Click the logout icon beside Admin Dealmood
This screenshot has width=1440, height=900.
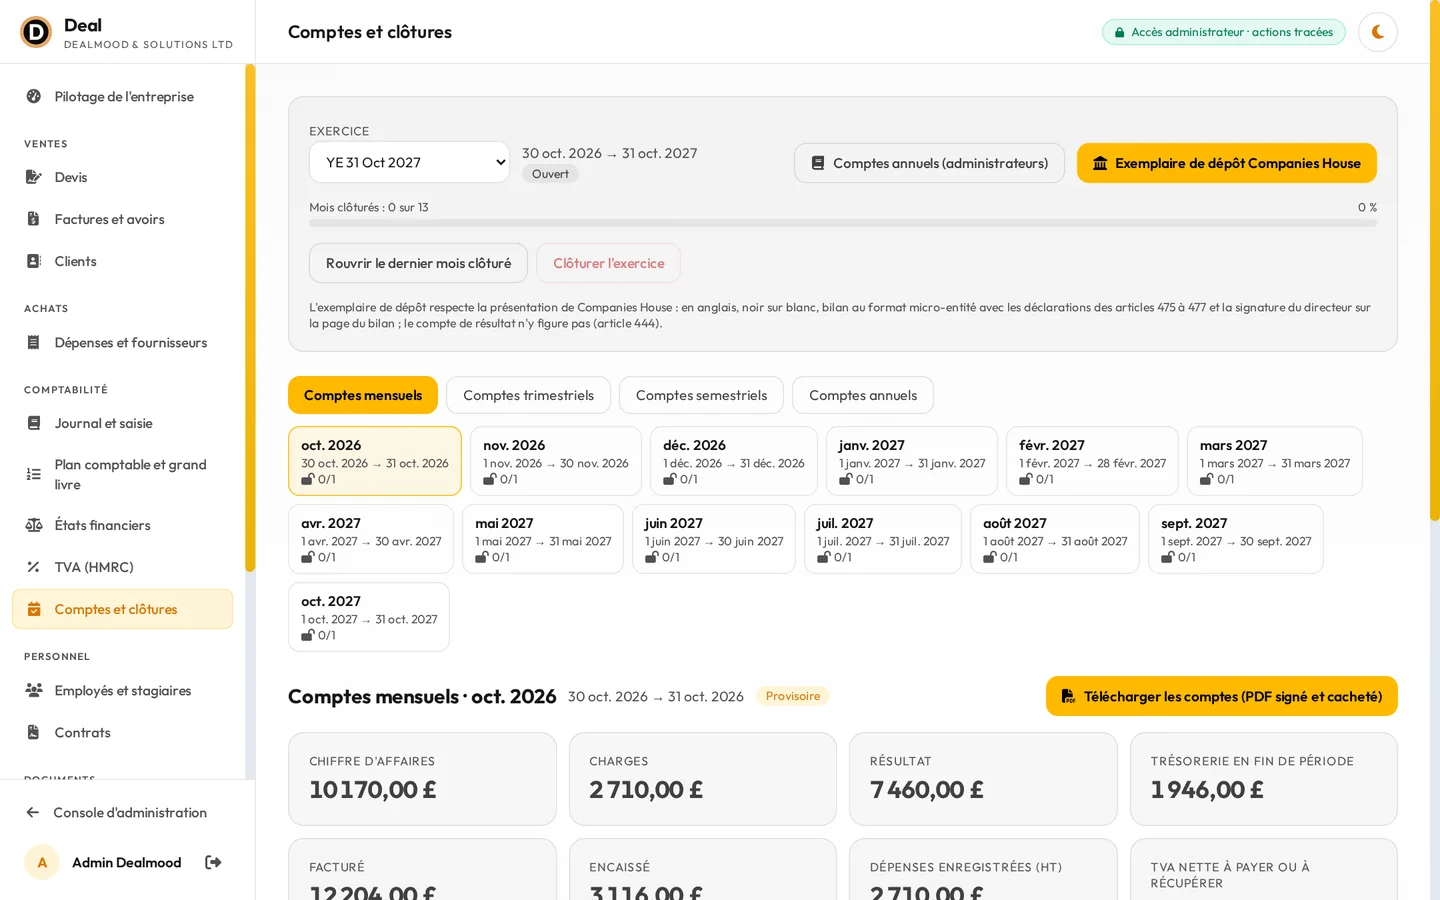tap(213, 862)
